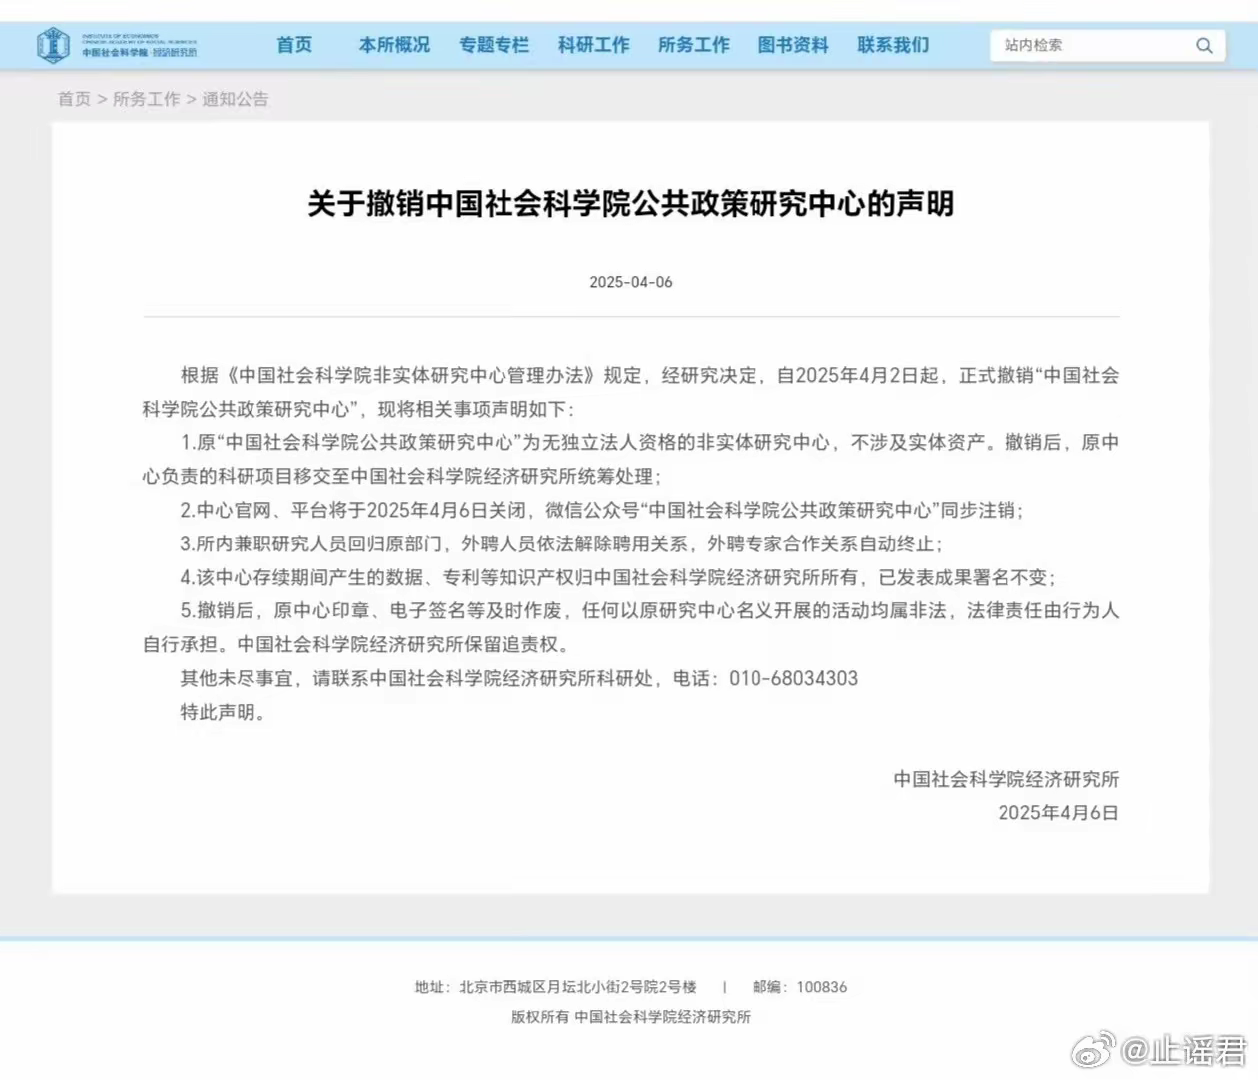The width and height of the screenshot is (1258, 1080).
Task: Click the article title about 撤销公共政策研究中心
Action: point(631,204)
